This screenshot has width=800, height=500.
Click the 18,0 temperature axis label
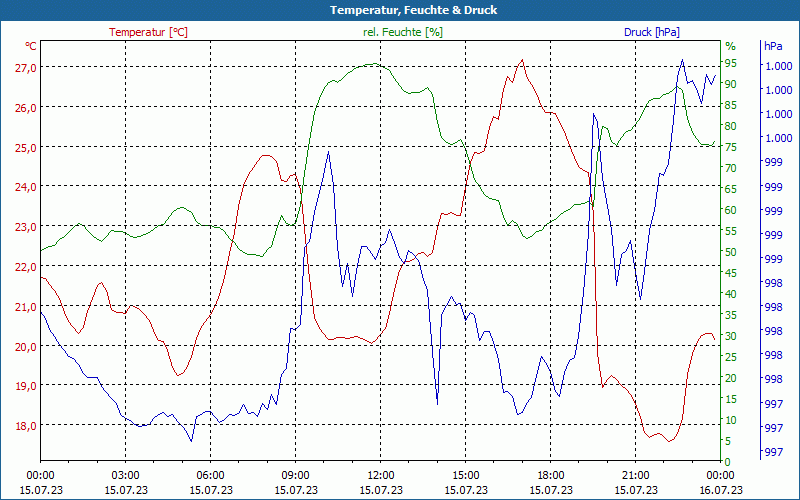[x=26, y=426]
